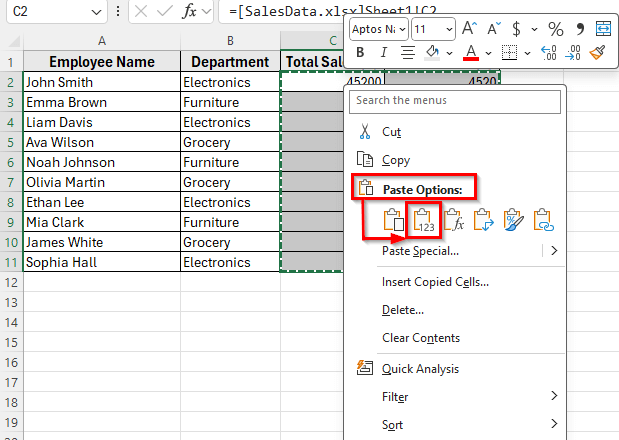The image size is (619, 440).
Task: Click Decrease Decimal icon
Action: tap(572, 52)
